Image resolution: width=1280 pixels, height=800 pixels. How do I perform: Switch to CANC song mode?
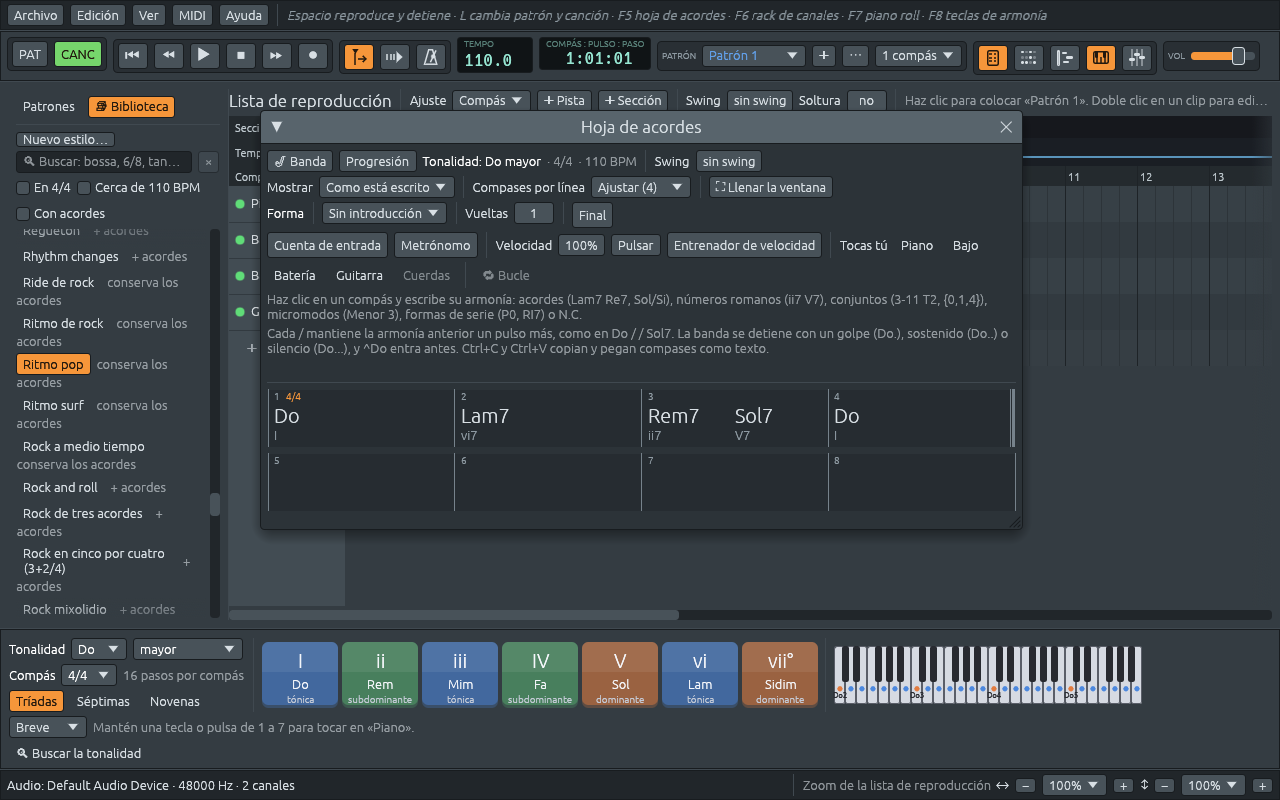78,54
